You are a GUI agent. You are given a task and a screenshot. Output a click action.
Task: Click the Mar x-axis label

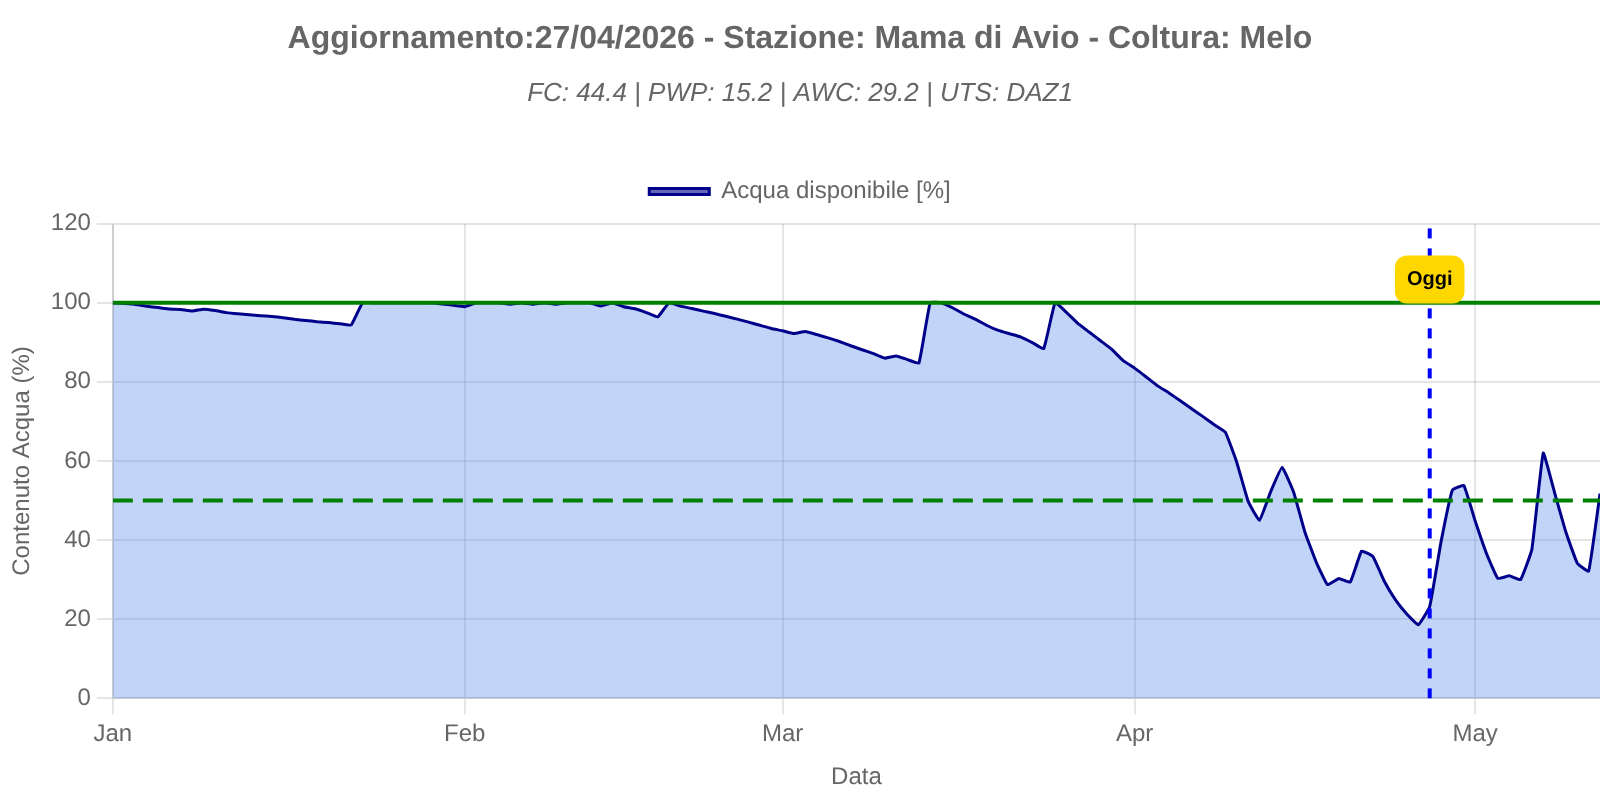782,733
